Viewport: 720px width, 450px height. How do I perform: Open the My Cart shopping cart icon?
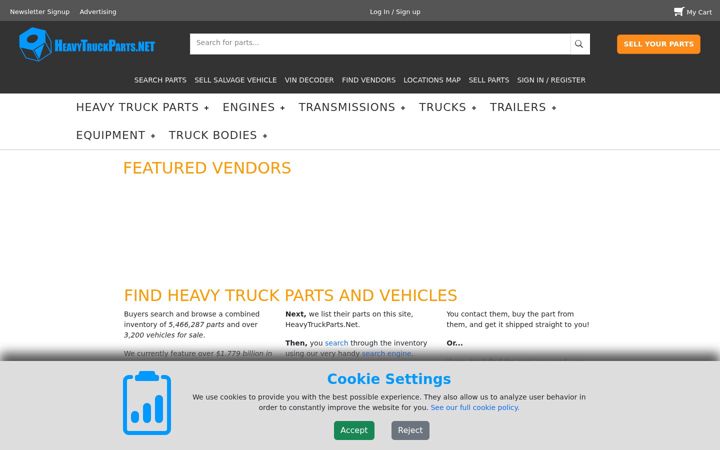point(679,11)
